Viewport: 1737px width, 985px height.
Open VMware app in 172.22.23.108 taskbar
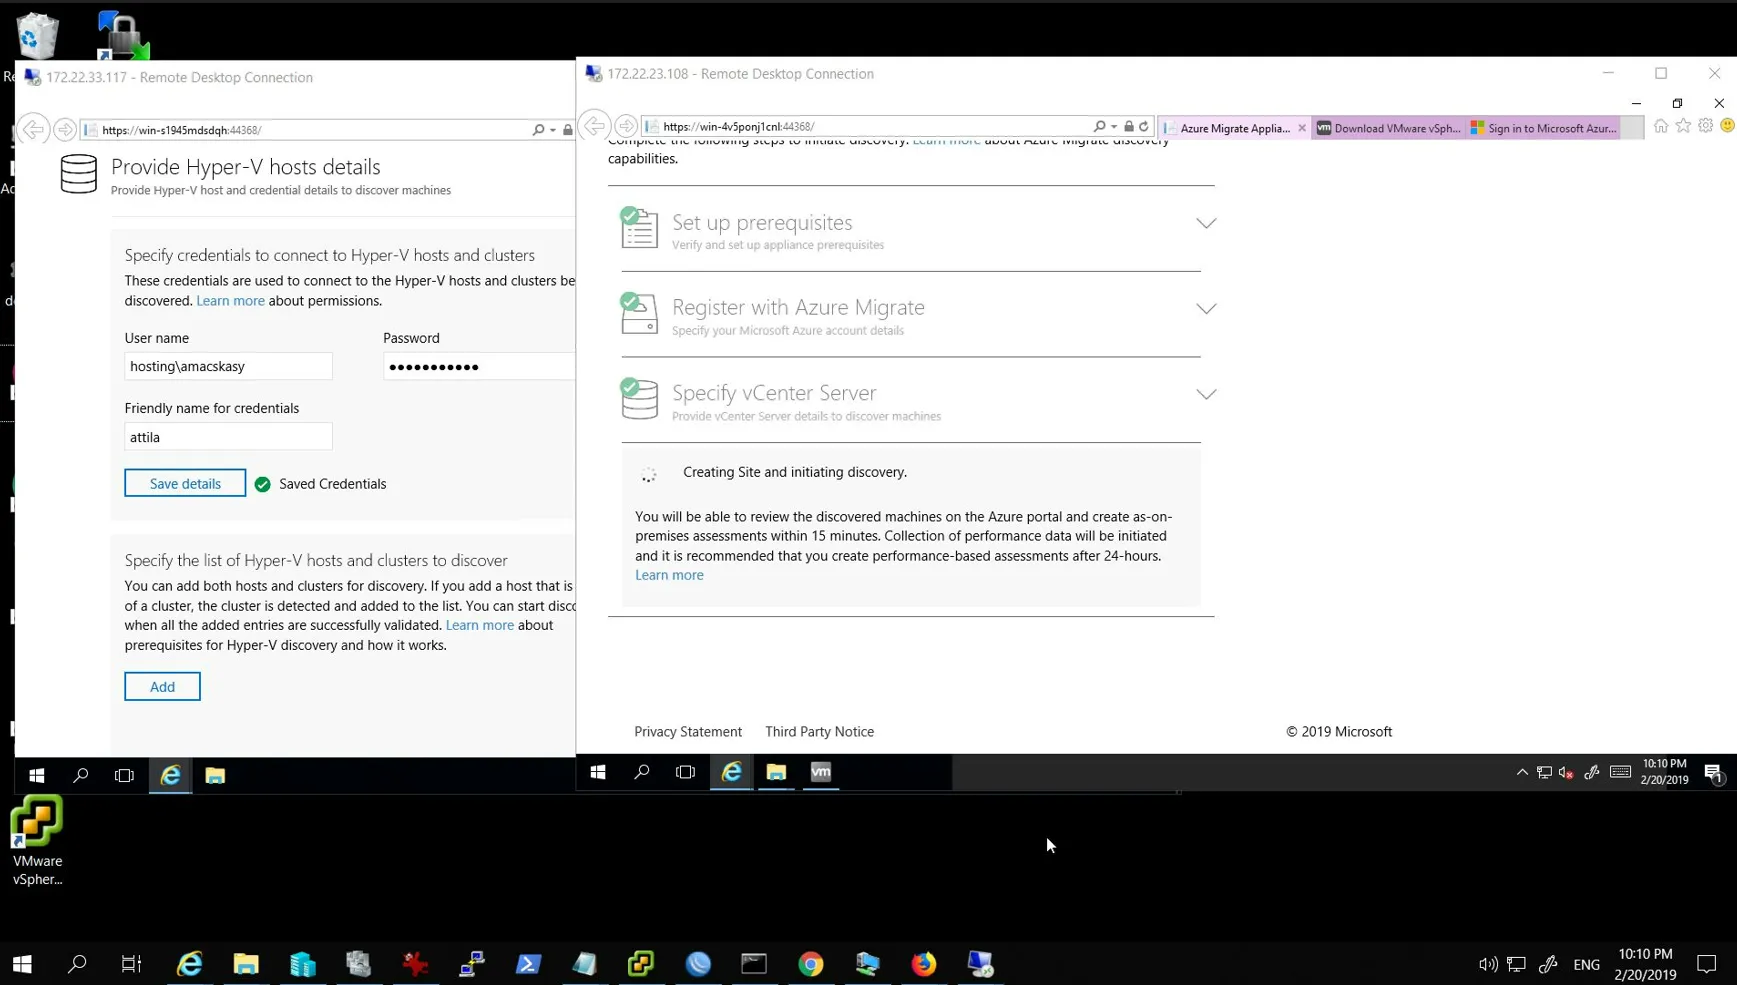[x=821, y=772]
